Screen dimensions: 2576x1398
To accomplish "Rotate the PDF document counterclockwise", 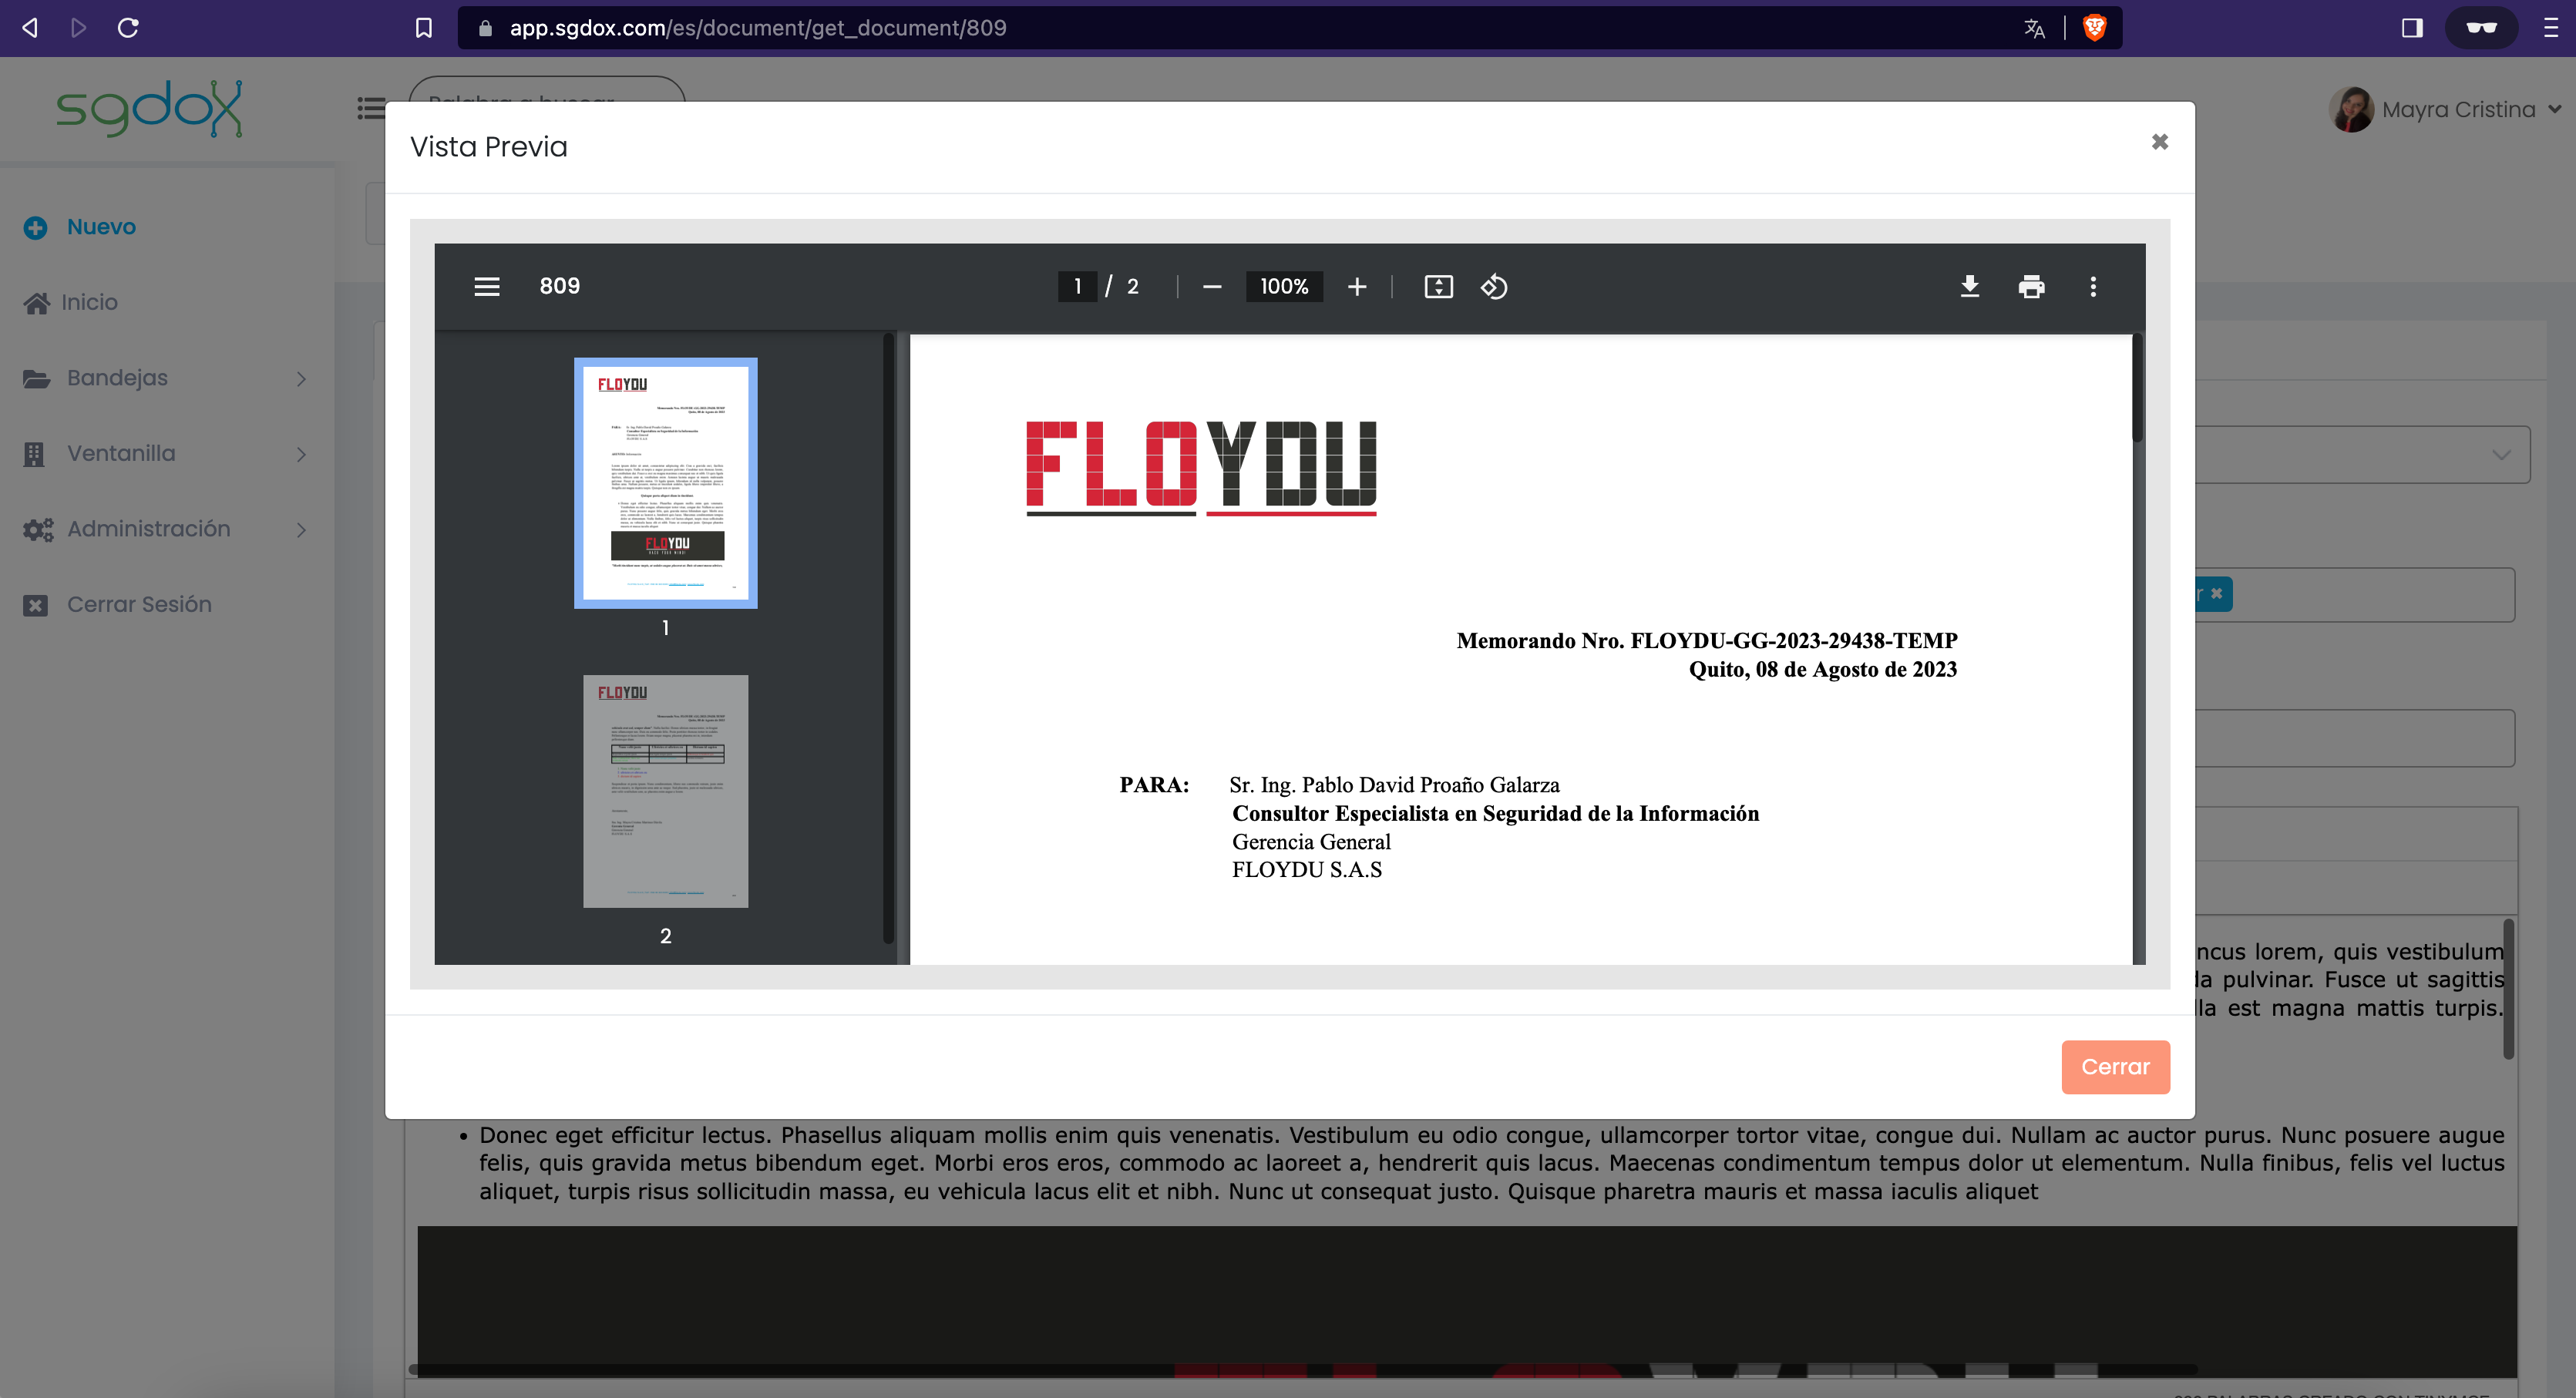I will (1494, 287).
